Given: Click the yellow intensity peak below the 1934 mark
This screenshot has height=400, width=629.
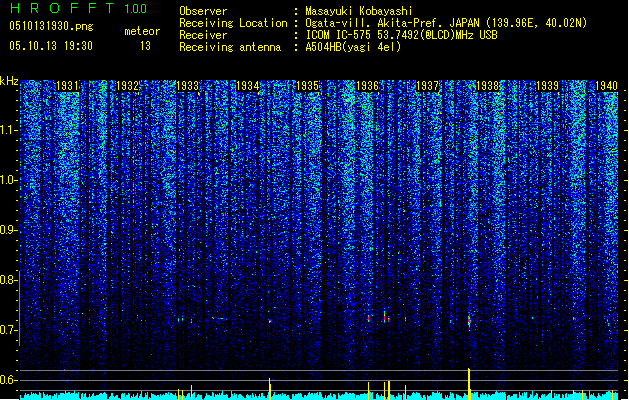Looking at the screenshot, I should coord(270,388).
